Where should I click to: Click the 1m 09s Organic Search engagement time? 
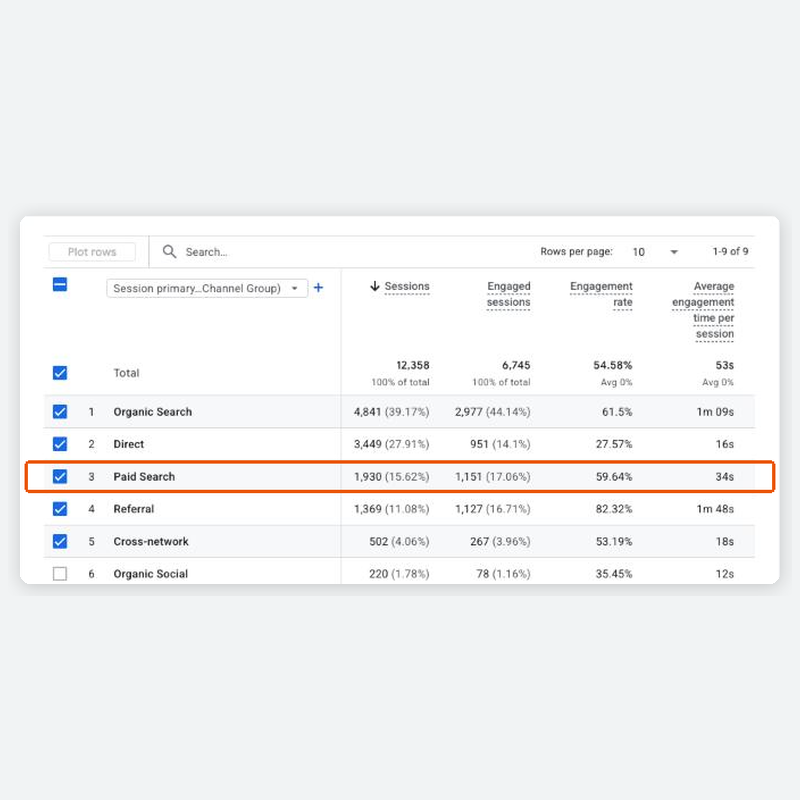(x=715, y=412)
